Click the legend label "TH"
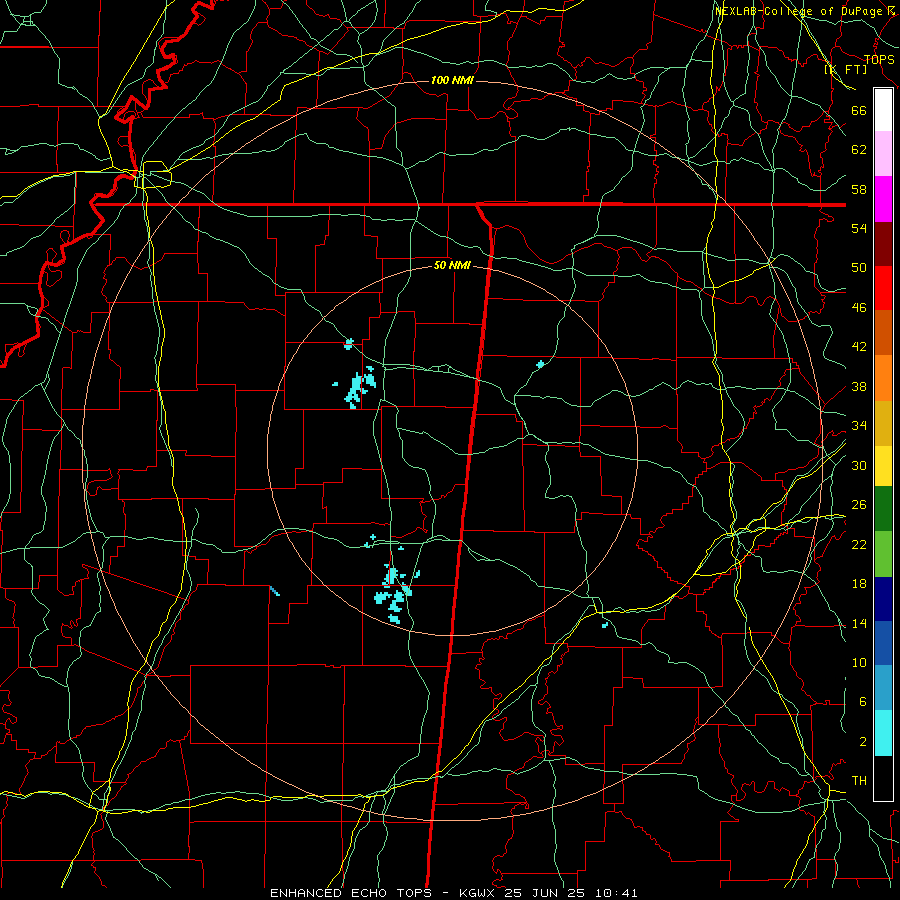This screenshot has width=900, height=900. click(x=859, y=781)
